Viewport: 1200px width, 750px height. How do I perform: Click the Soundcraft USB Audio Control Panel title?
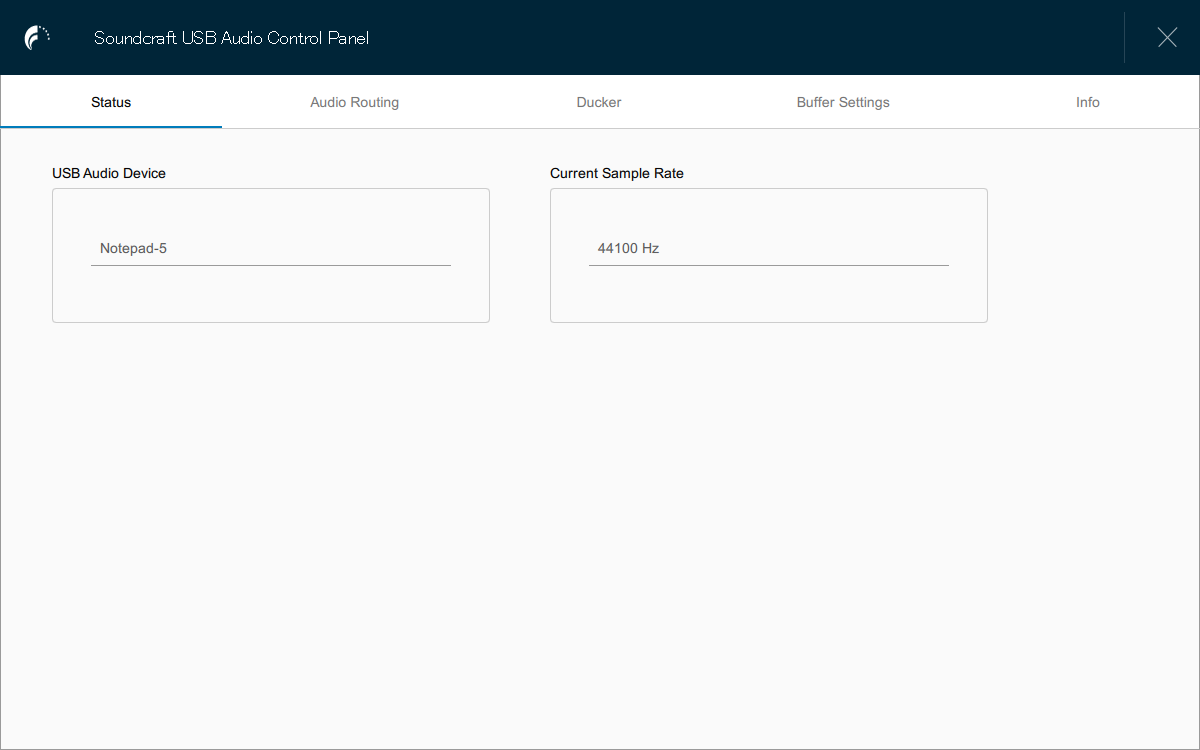231,38
